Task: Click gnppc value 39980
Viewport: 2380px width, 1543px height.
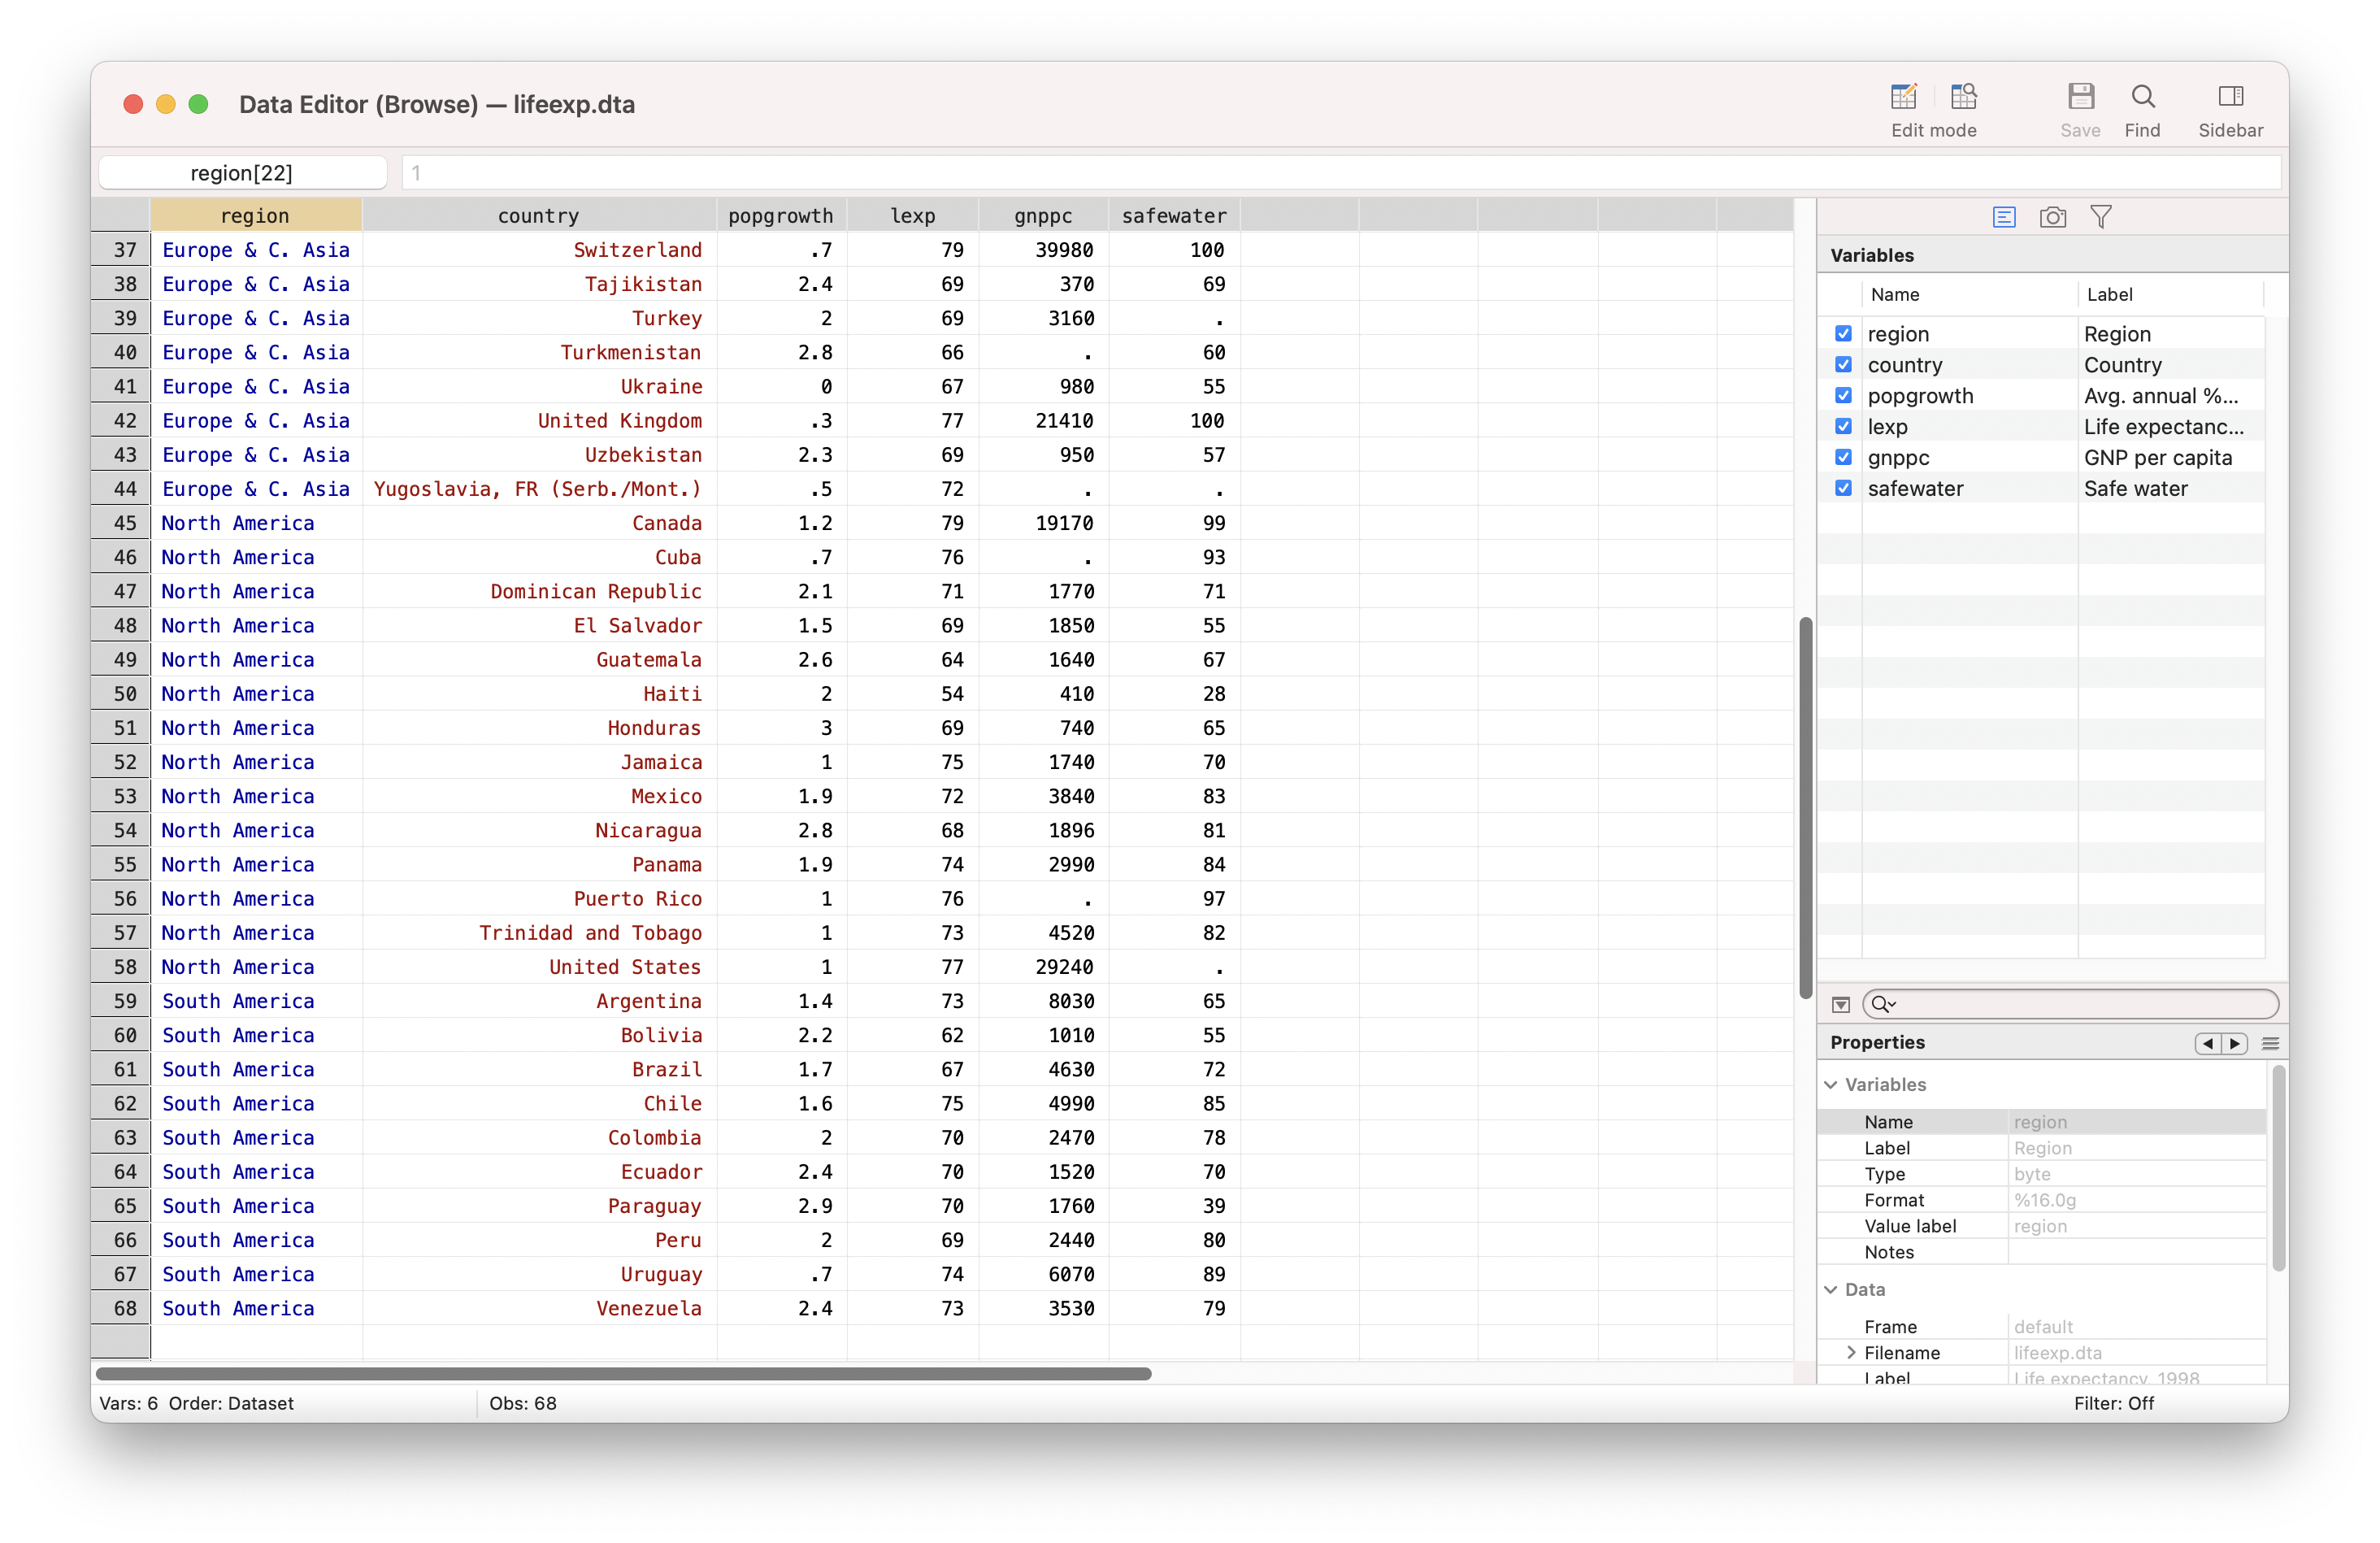Action: (1043, 250)
